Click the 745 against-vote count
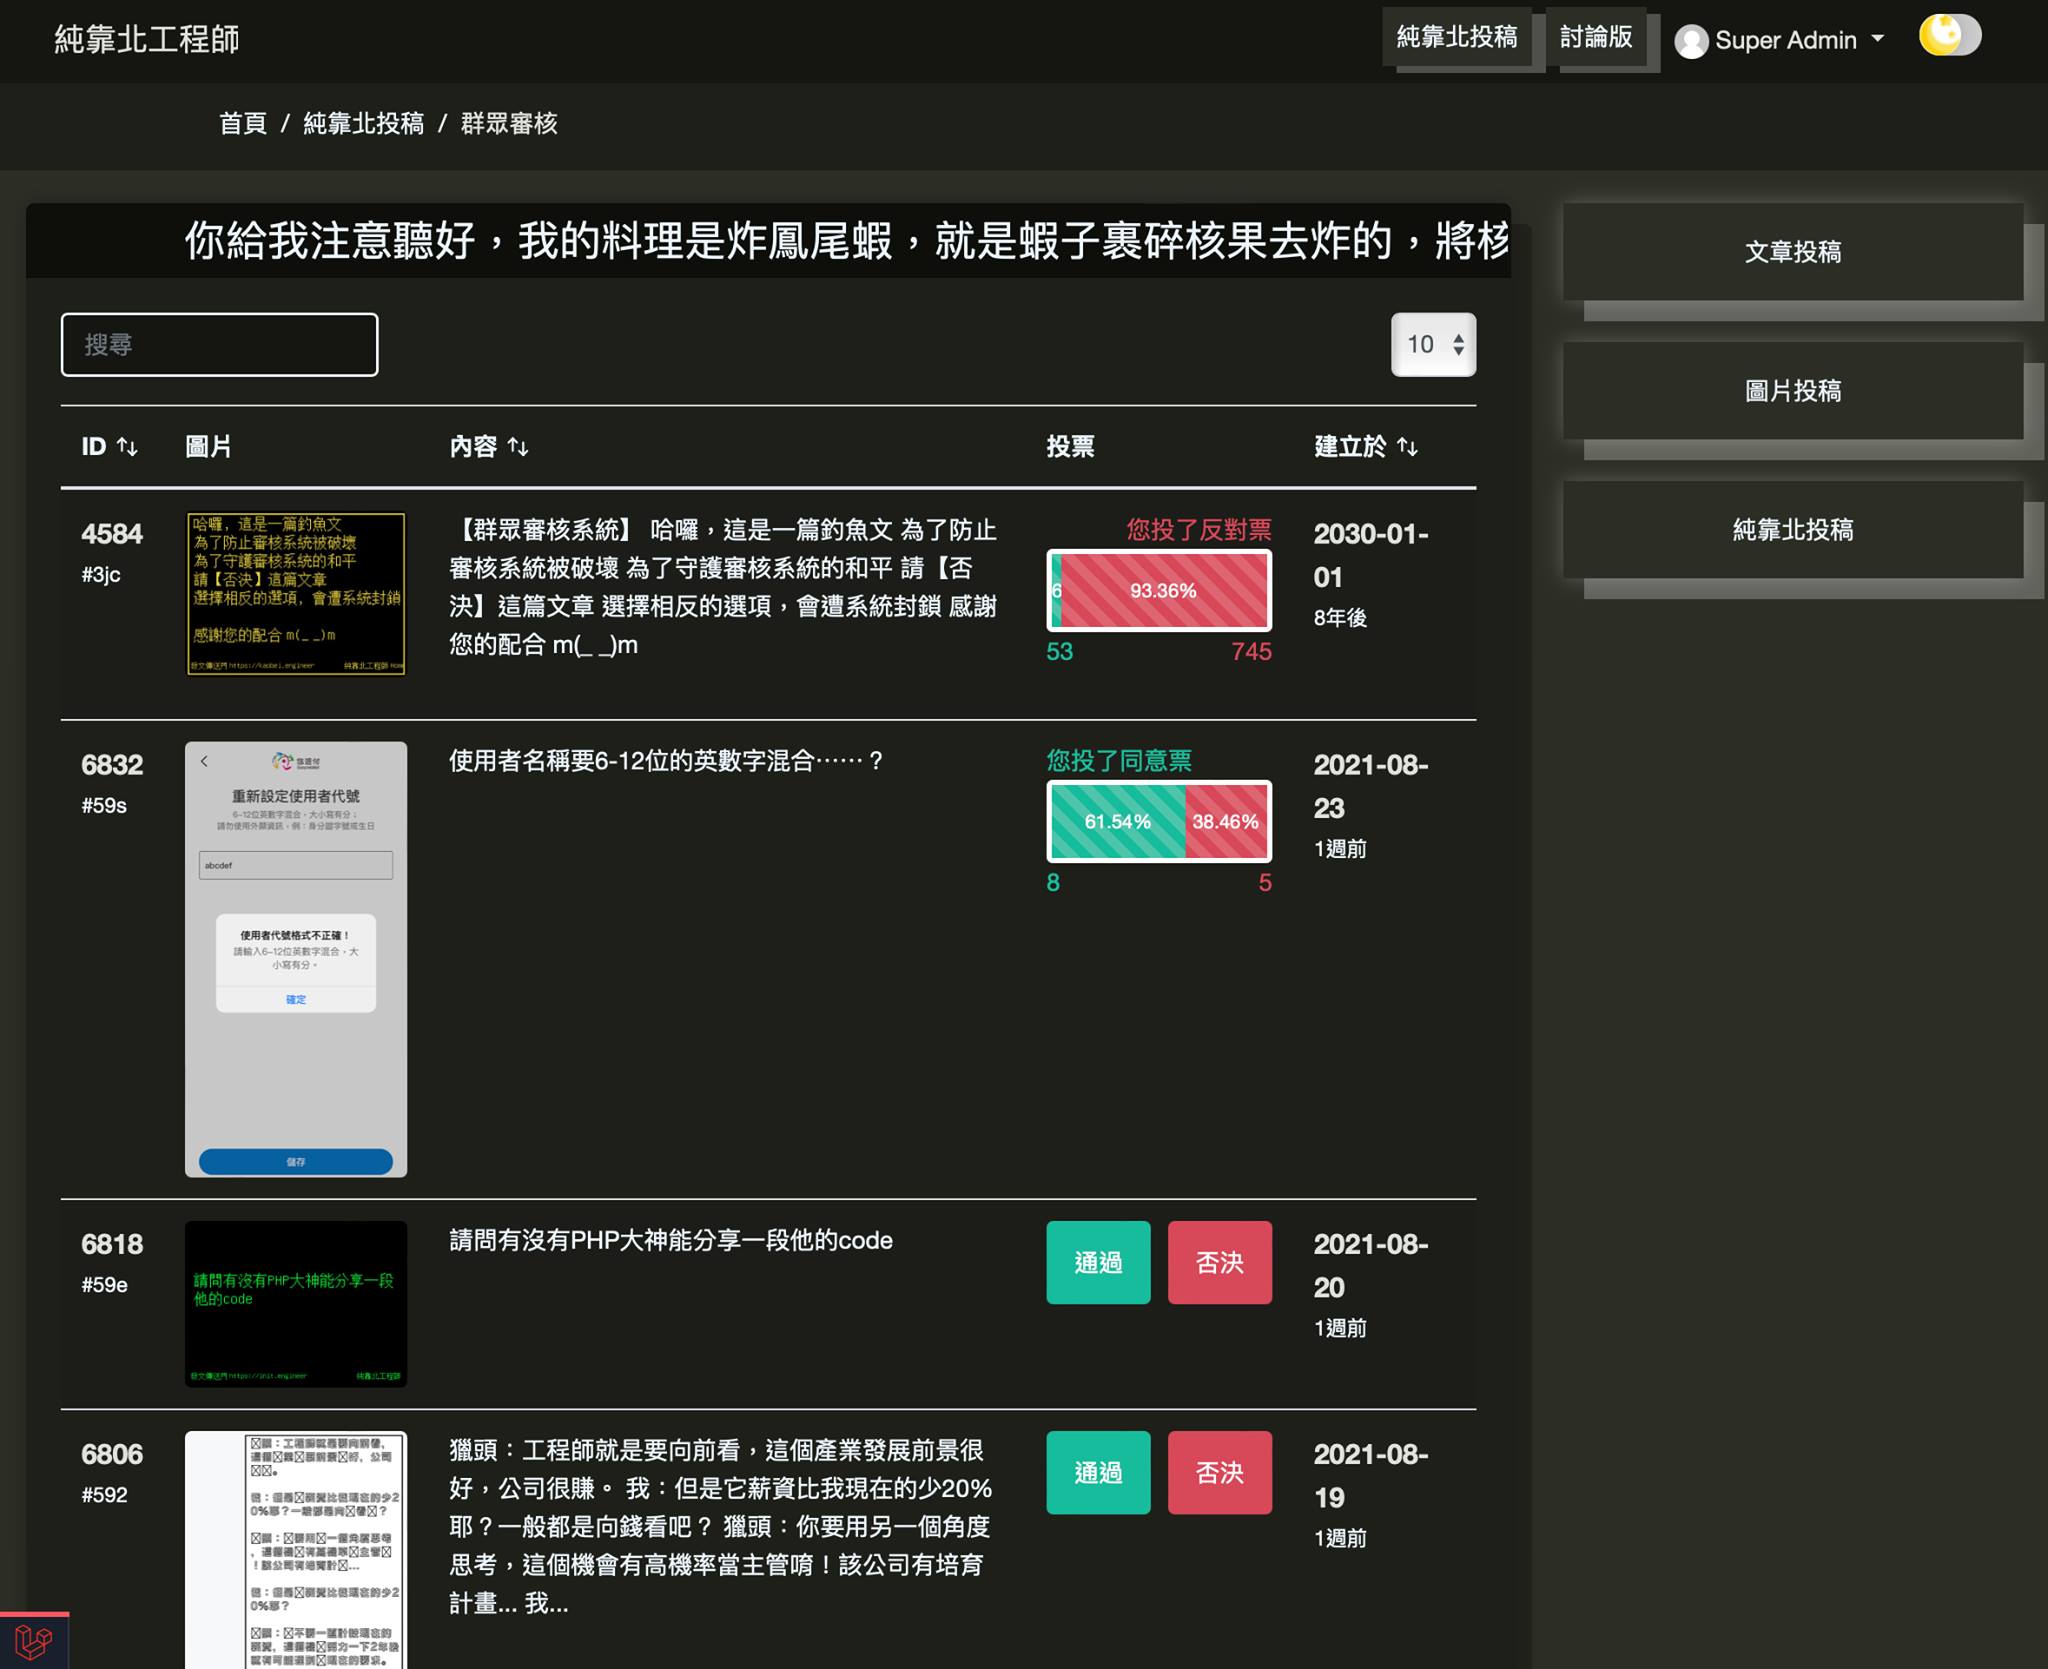The height and width of the screenshot is (1669, 2048). (x=1251, y=652)
